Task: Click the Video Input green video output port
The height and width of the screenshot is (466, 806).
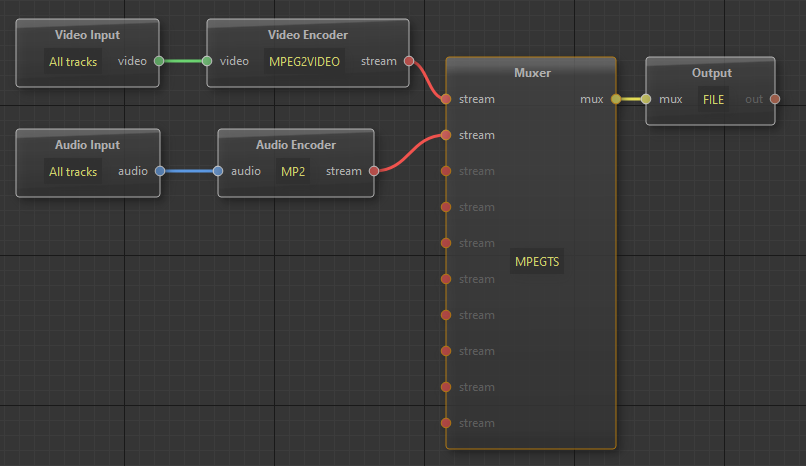Action: (158, 61)
